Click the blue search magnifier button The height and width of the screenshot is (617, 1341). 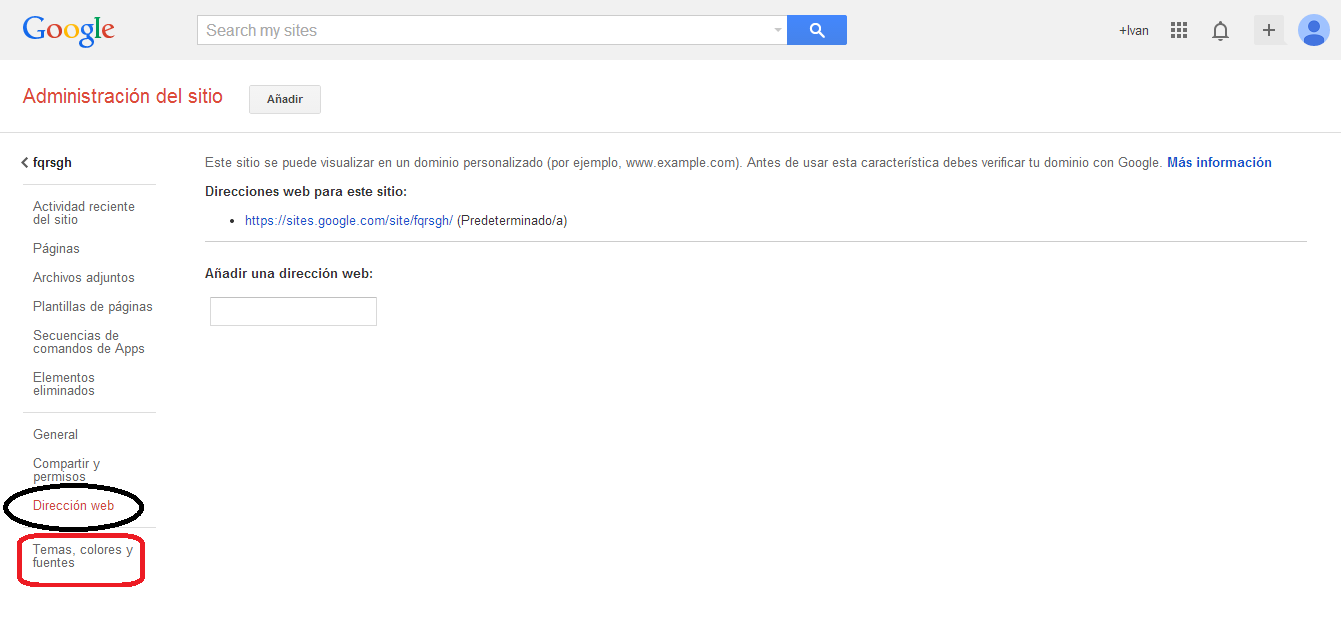(x=816, y=30)
